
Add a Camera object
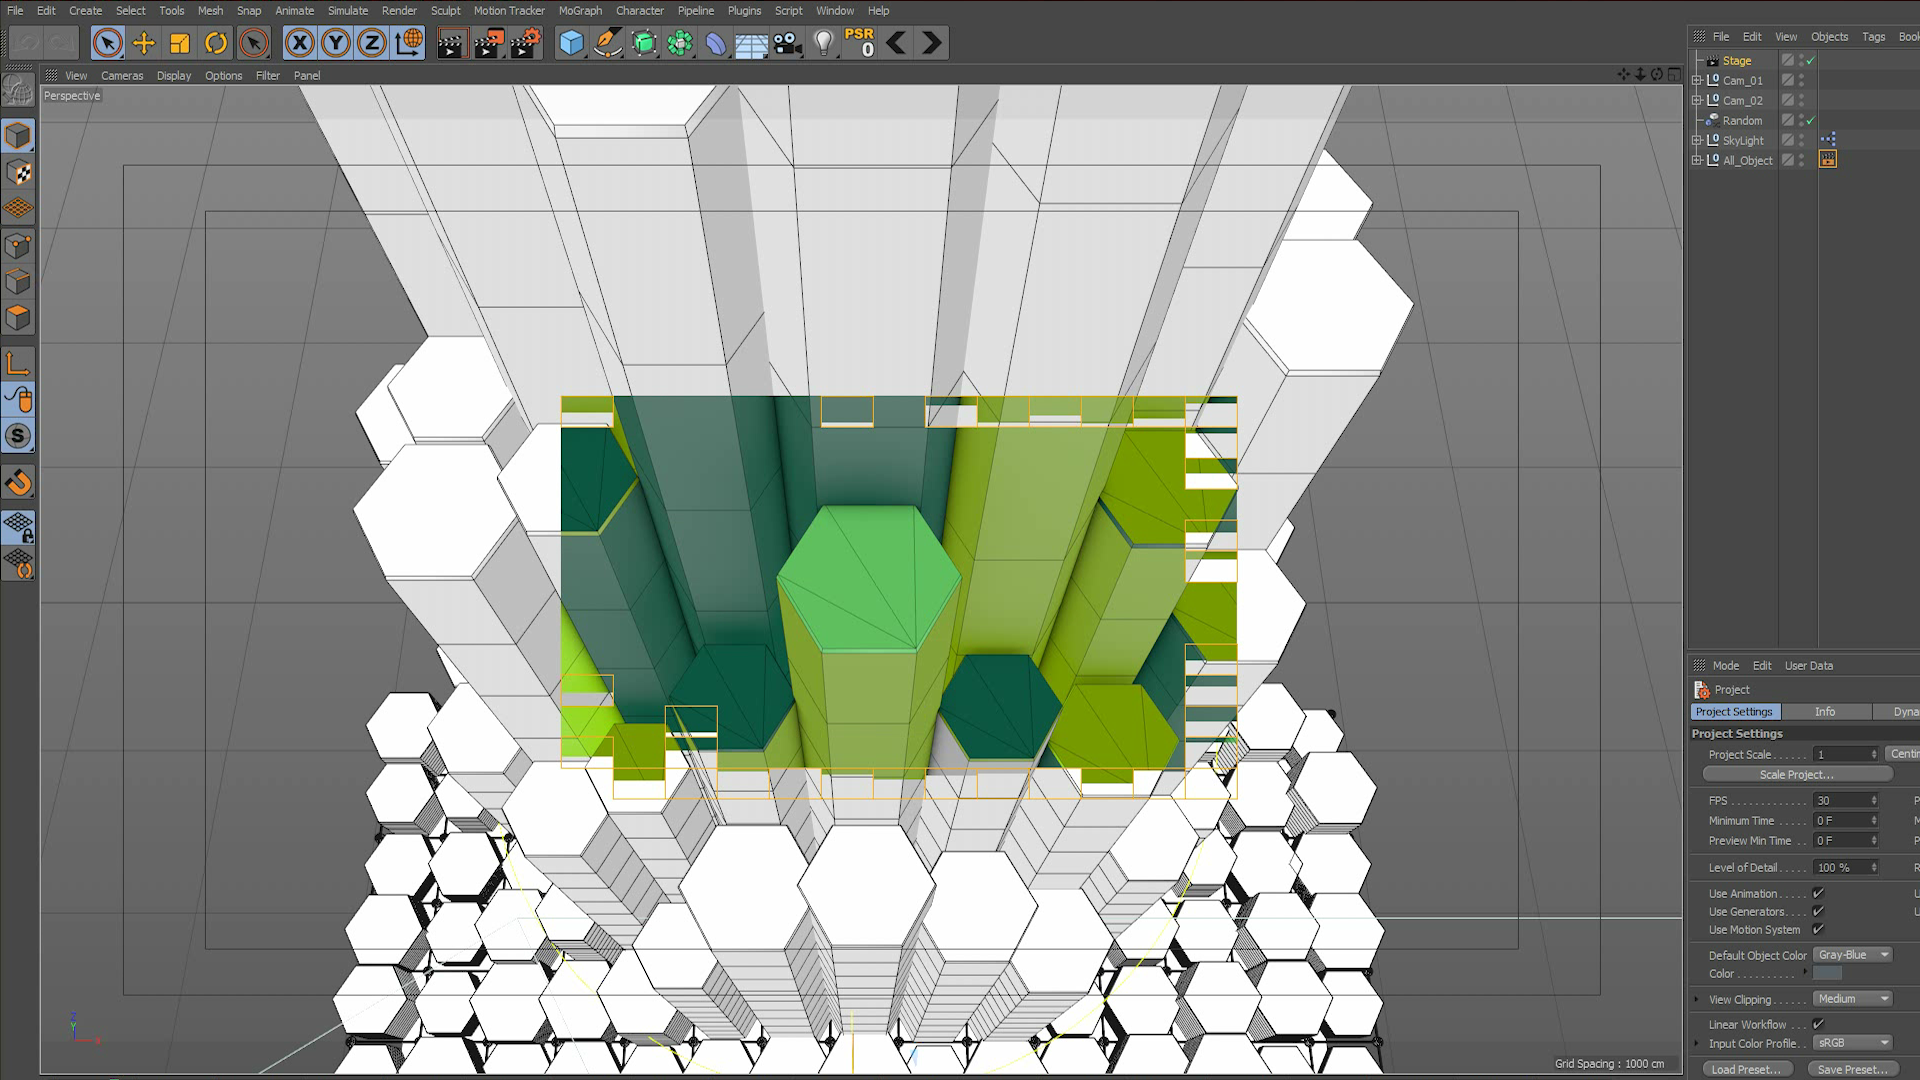[x=787, y=43]
